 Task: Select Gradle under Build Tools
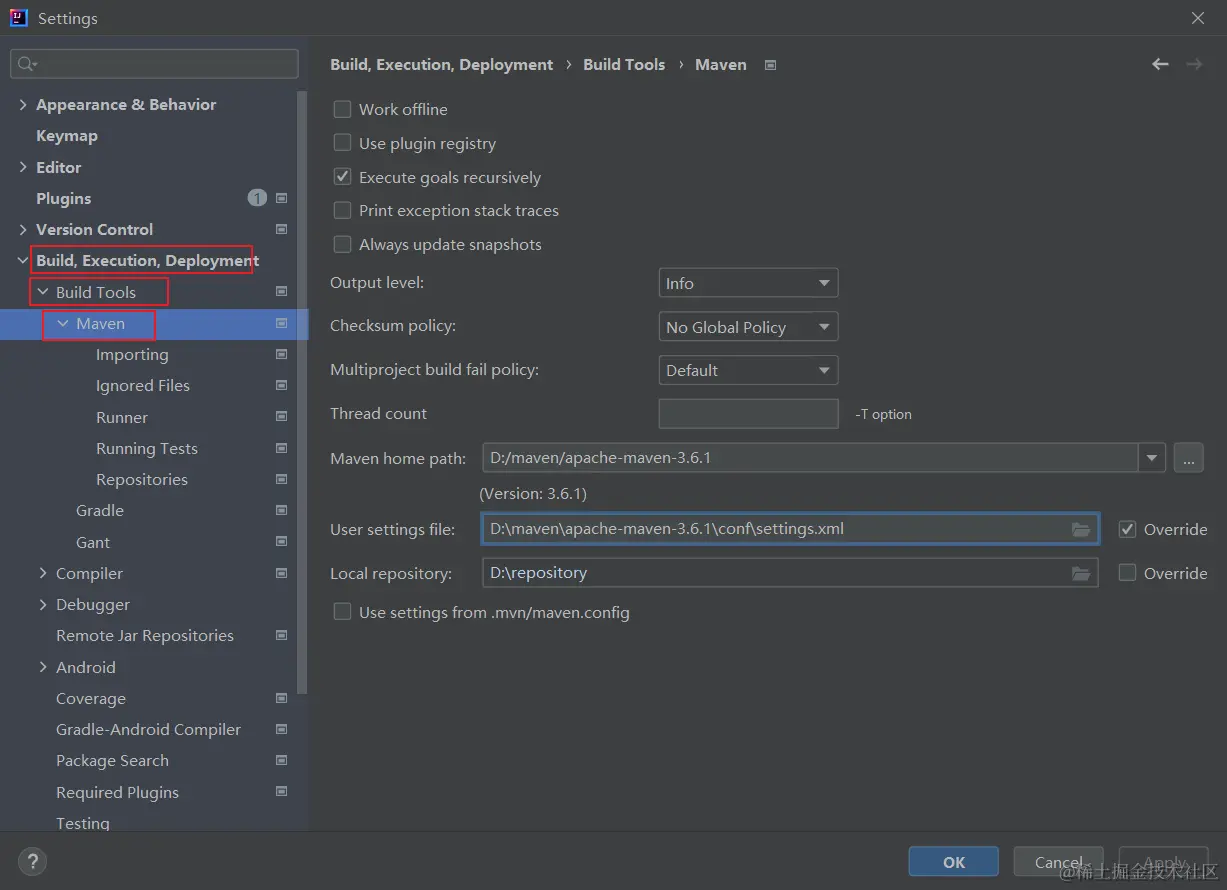100,510
